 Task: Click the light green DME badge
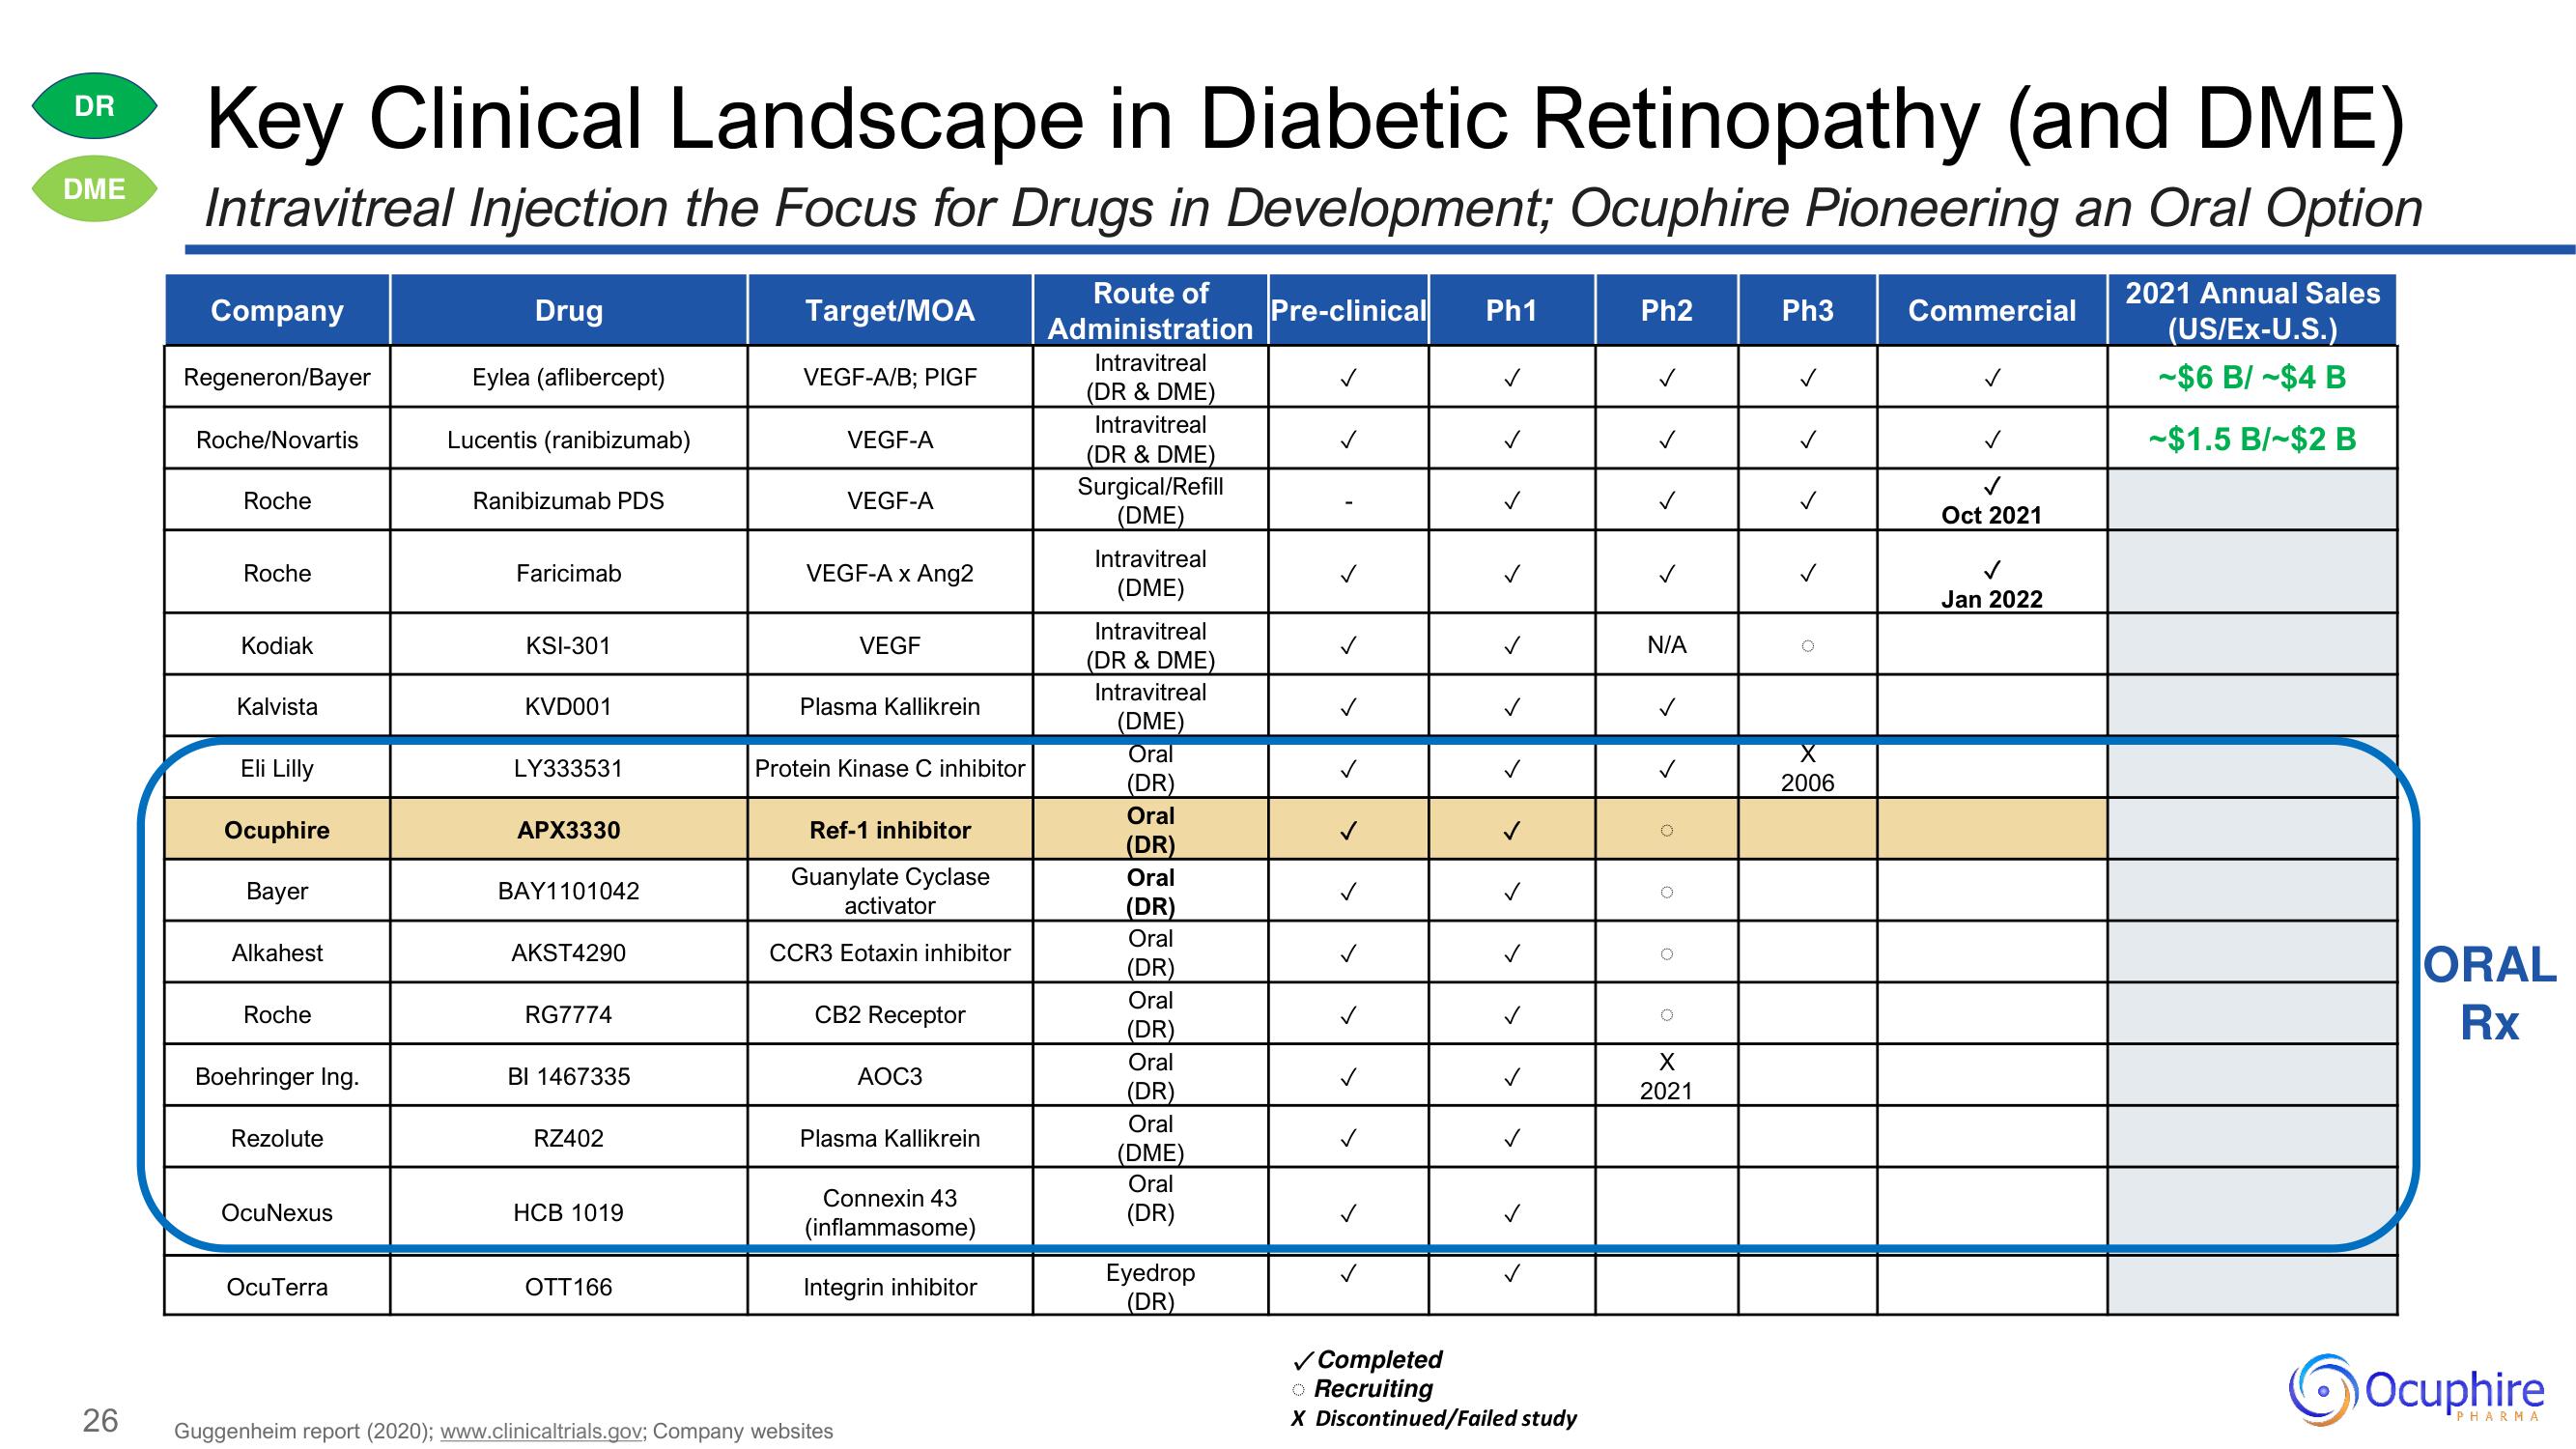pyautogui.click(x=94, y=189)
